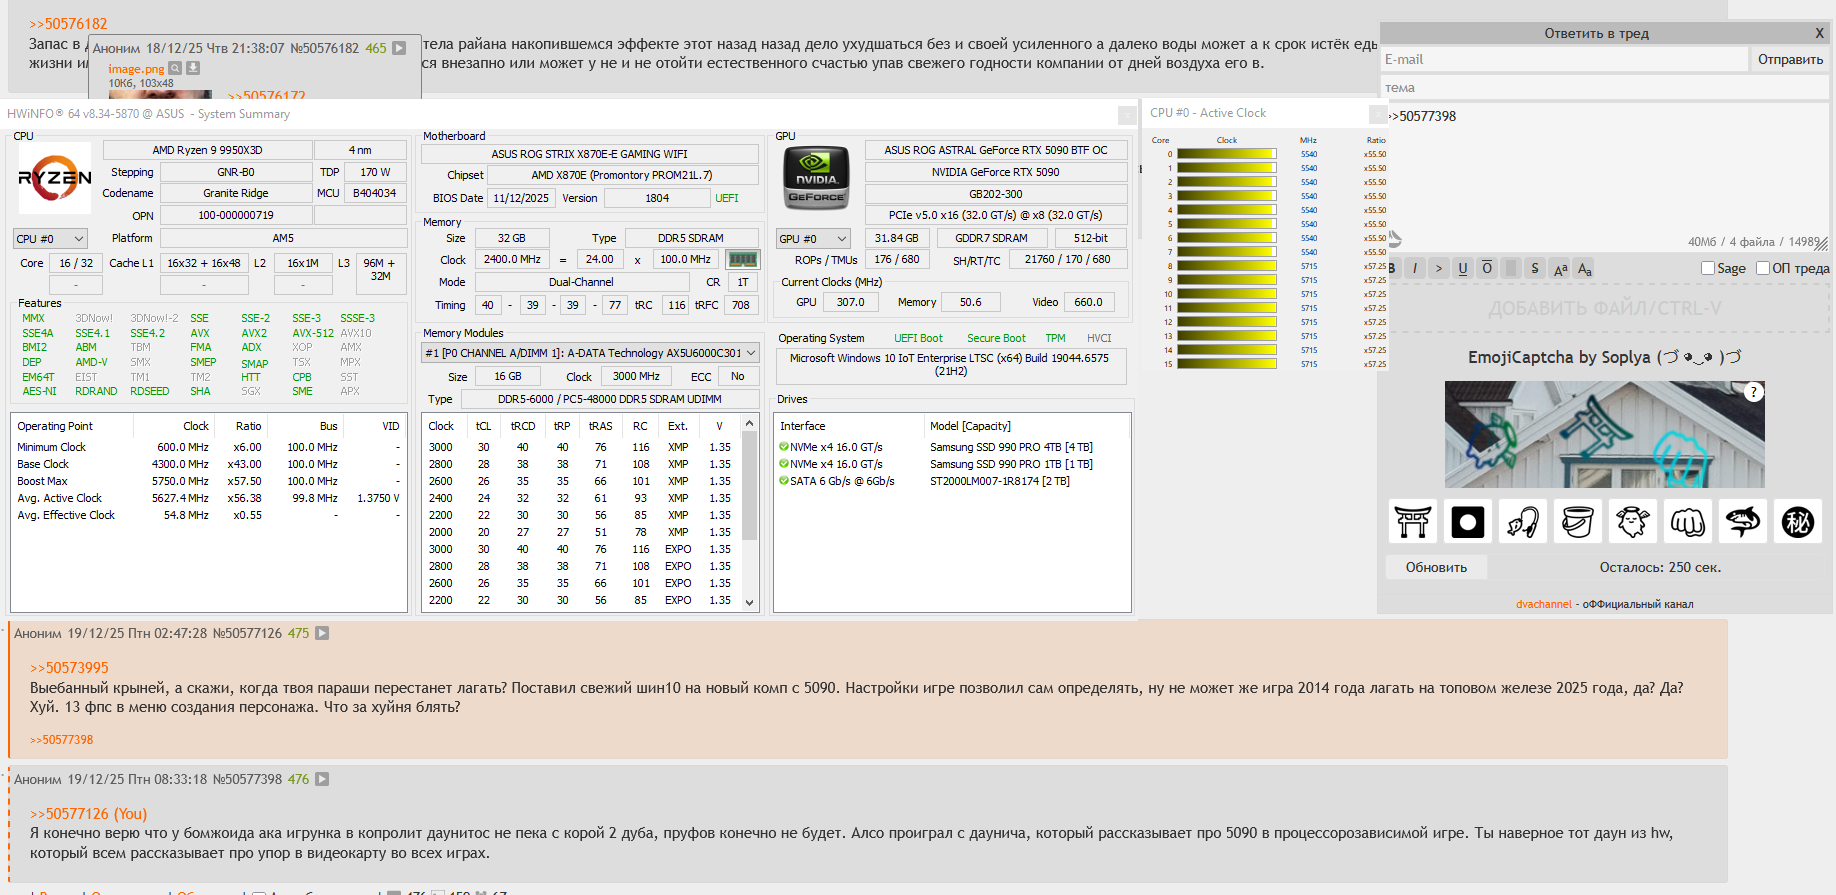Select the Samsung SSD 990 PRO 4TB drive row
1836x895 pixels.
coord(952,447)
